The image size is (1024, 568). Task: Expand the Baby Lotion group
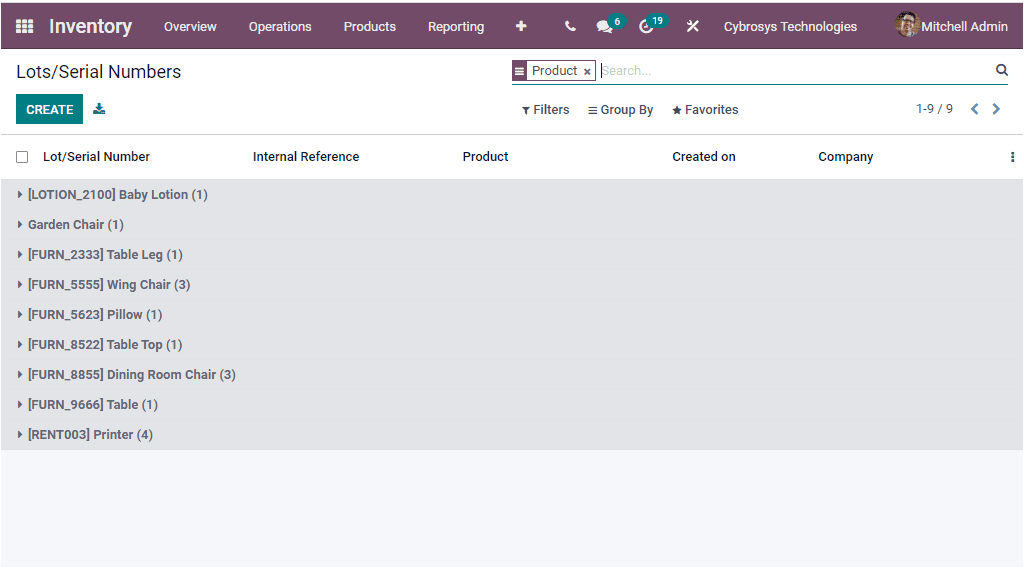[117, 195]
